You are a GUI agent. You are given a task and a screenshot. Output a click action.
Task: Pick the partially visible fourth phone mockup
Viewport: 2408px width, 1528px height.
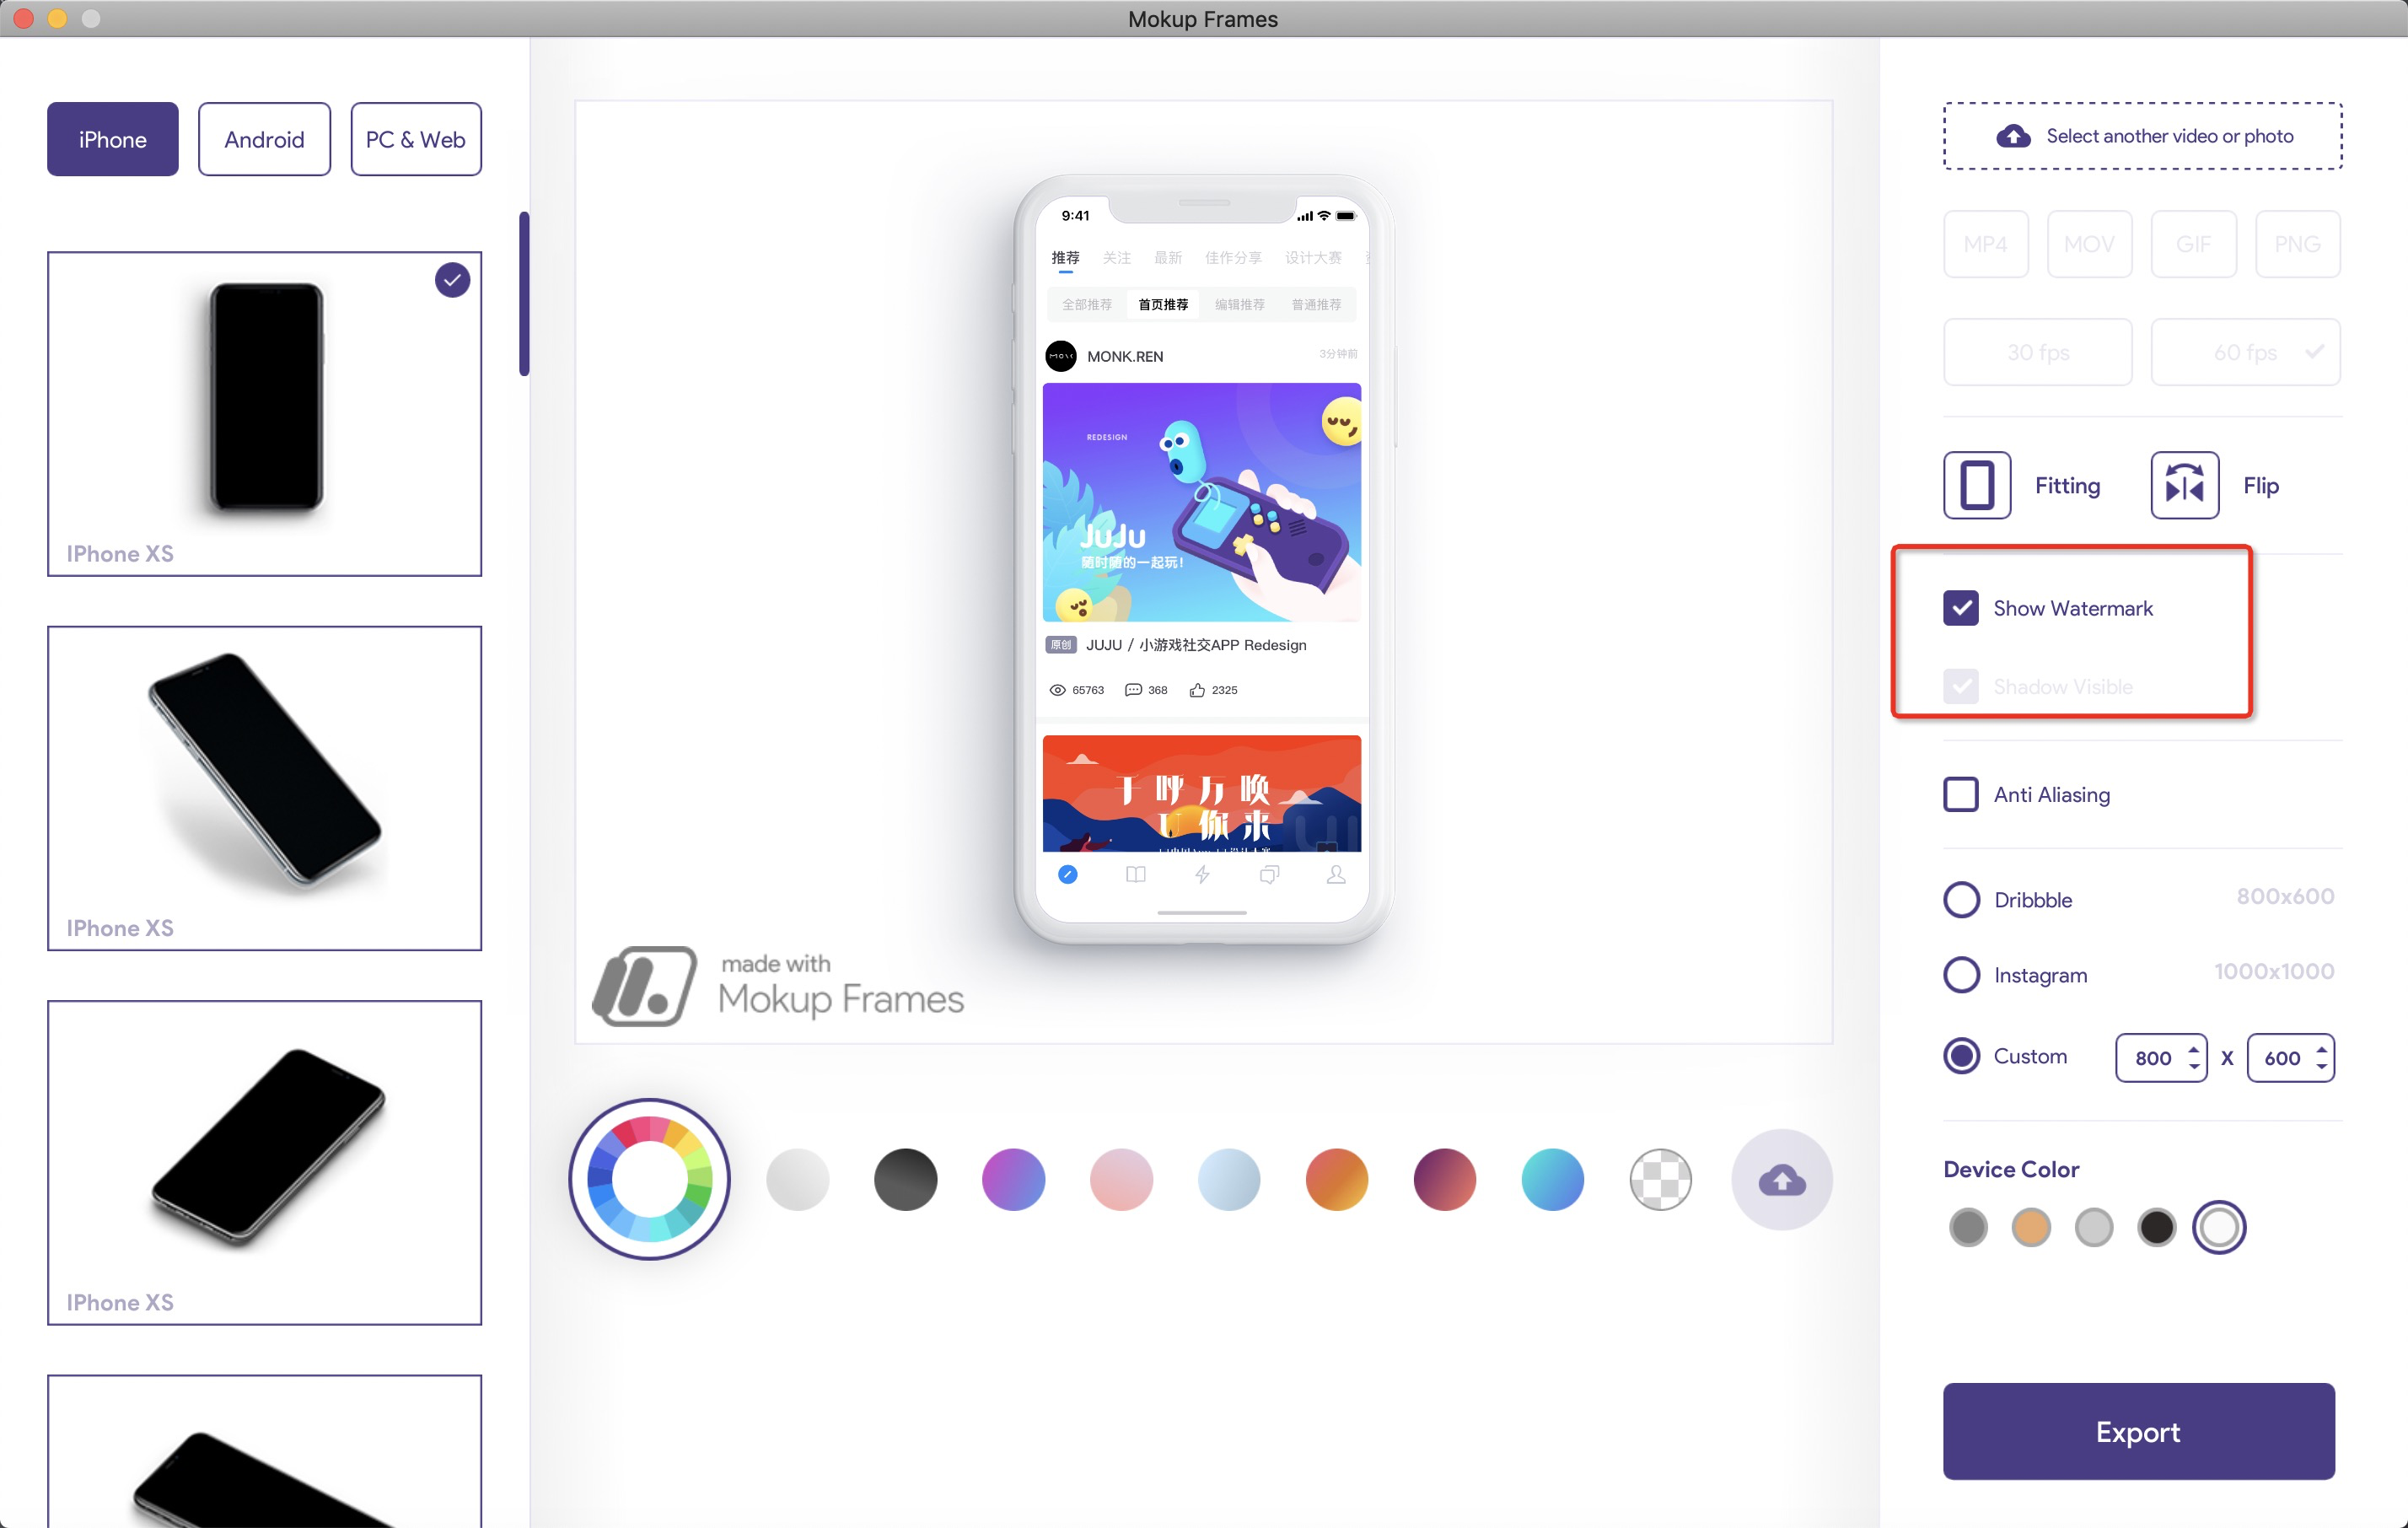coord(264,1452)
